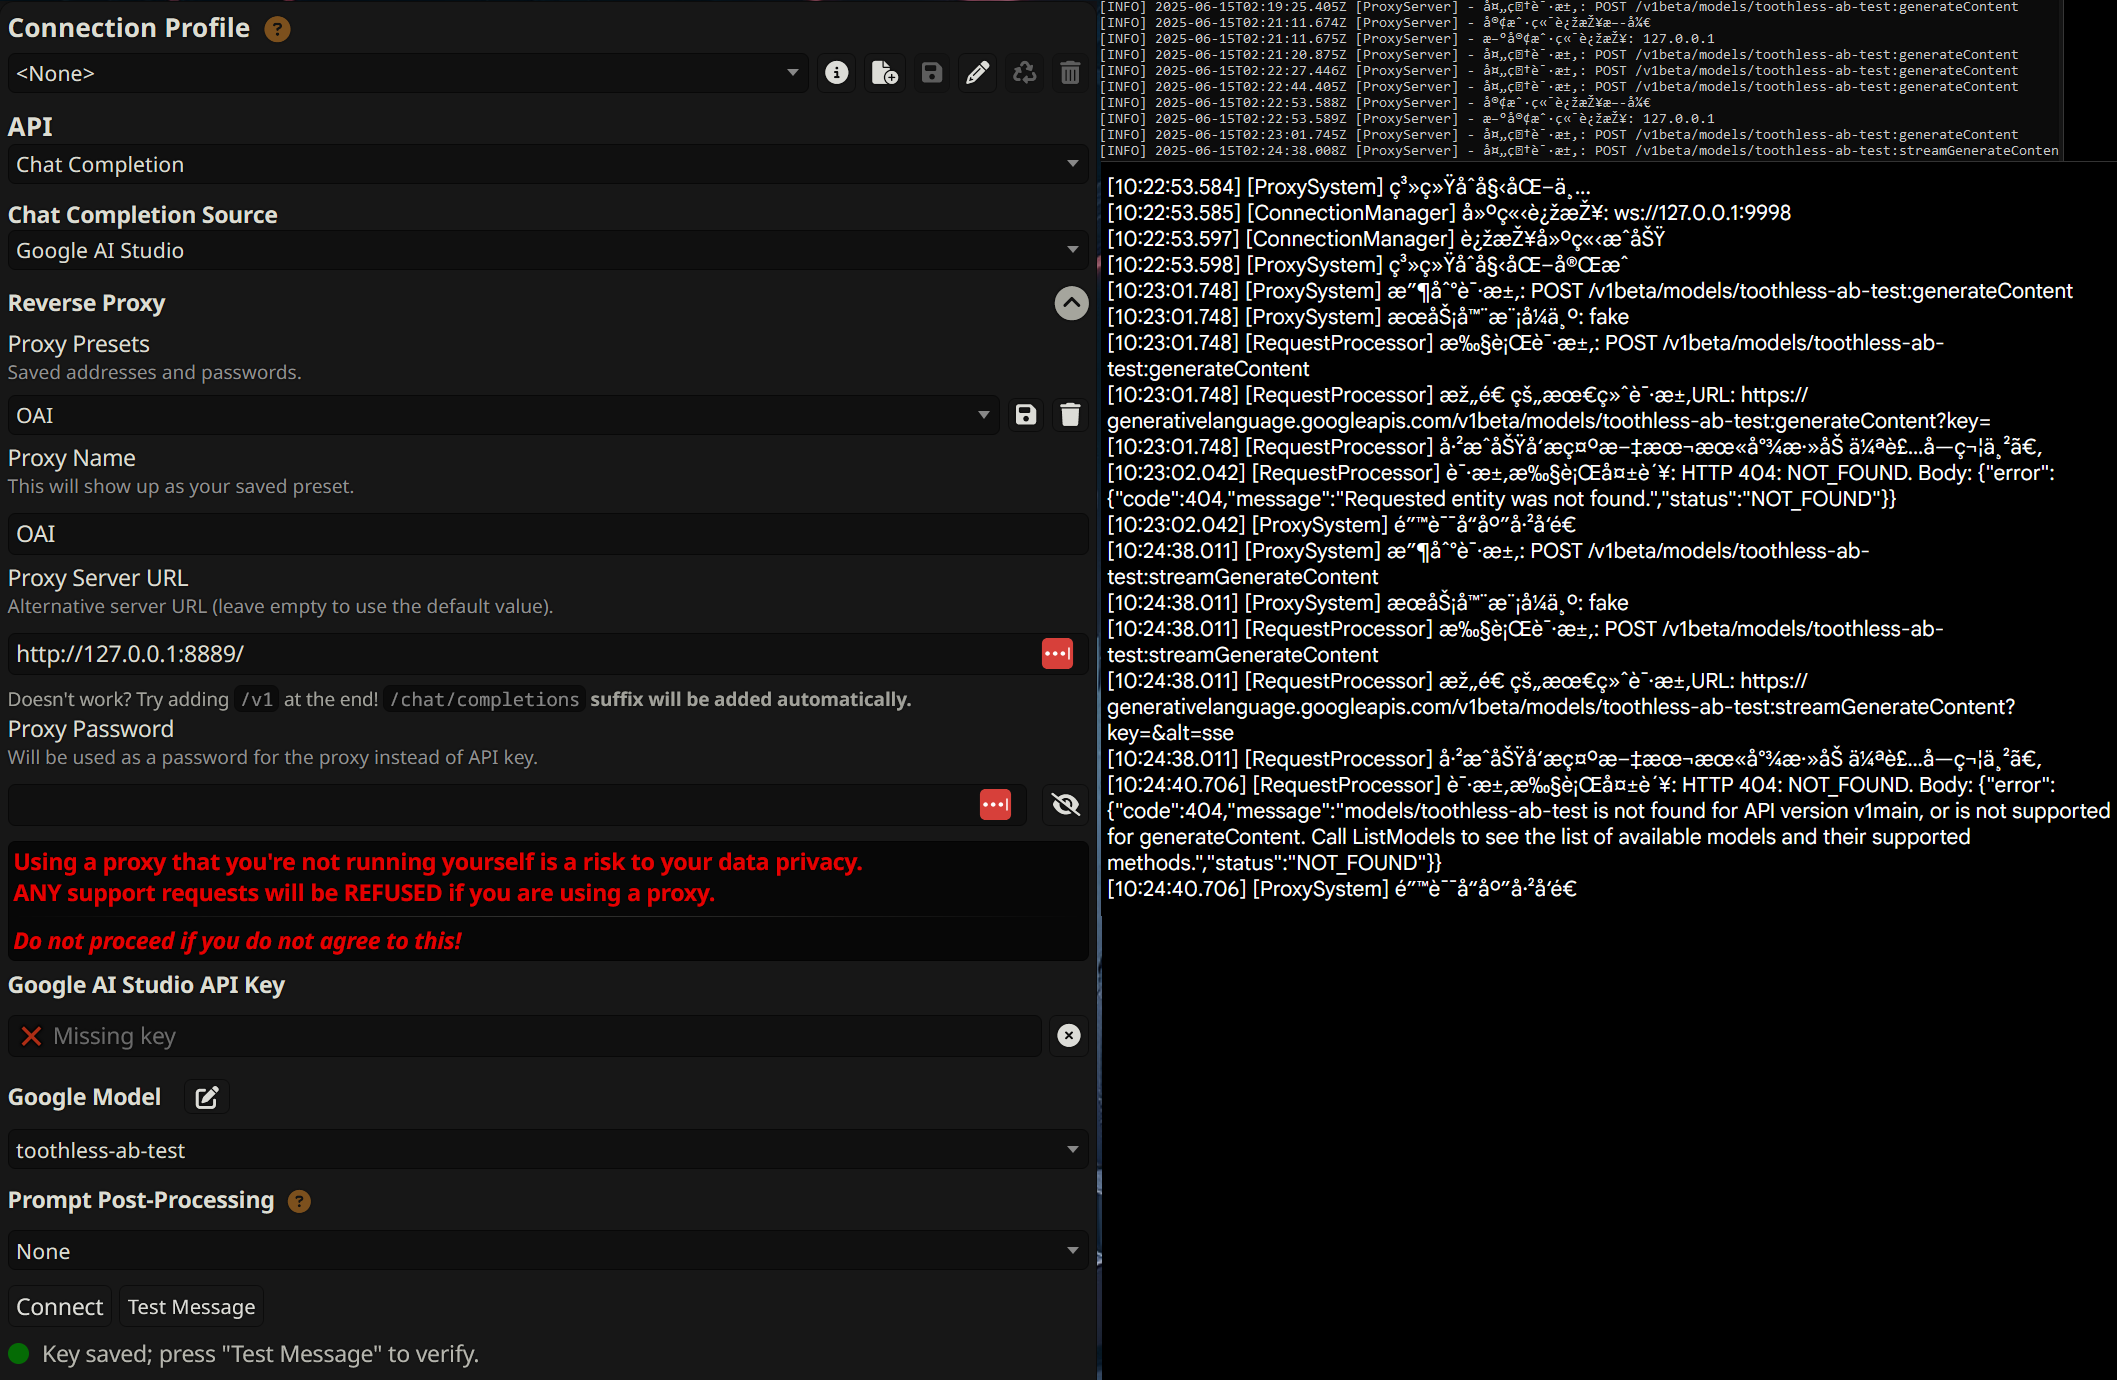2117x1380 pixels.
Task: Click the 02:24:38.008Z ProxyServer log line
Action: (x=1579, y=151)
